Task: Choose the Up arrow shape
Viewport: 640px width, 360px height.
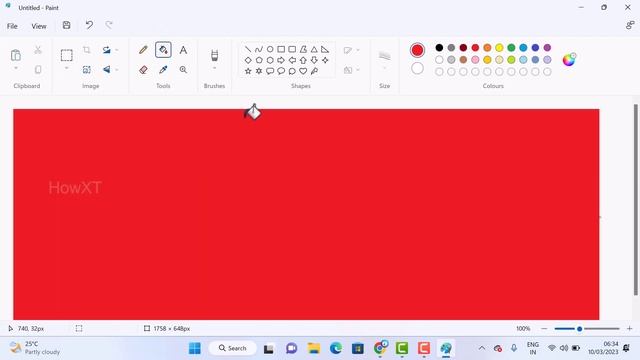Action: [x=303, y=60]
